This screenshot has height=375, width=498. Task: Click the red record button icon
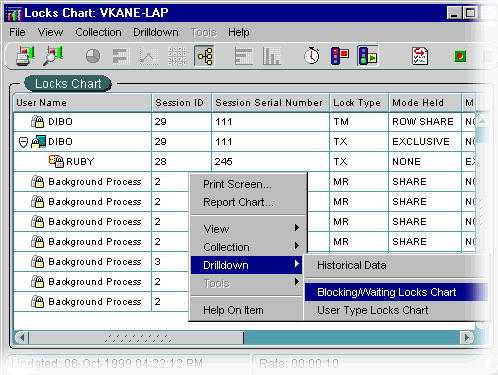tap(460, 56)
